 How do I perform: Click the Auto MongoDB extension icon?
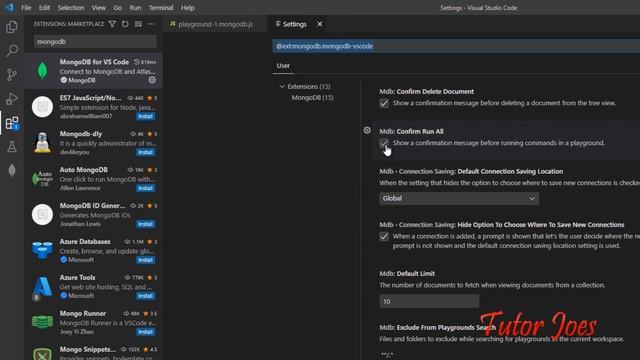42,178
